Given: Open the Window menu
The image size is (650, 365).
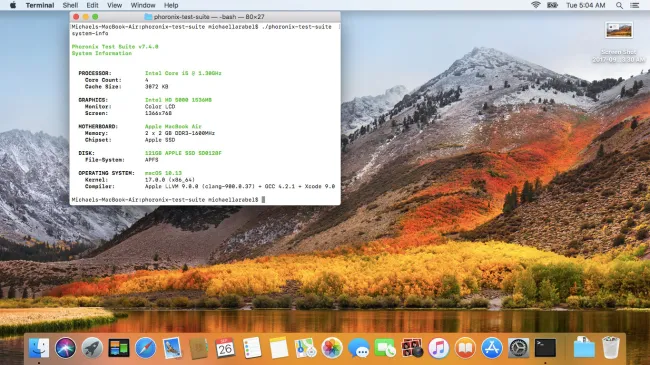Looking at the screenshot, I should [x=143, y=5].
